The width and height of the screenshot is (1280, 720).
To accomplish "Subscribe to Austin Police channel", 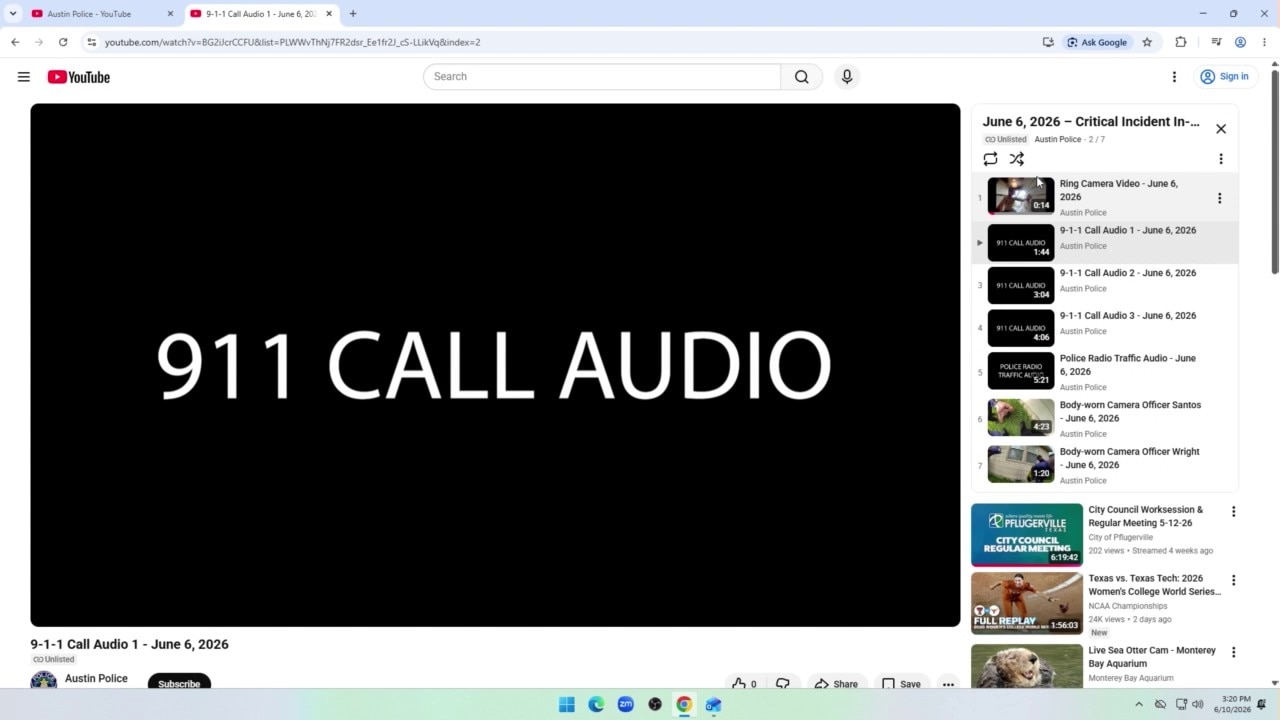I will 179,684.
